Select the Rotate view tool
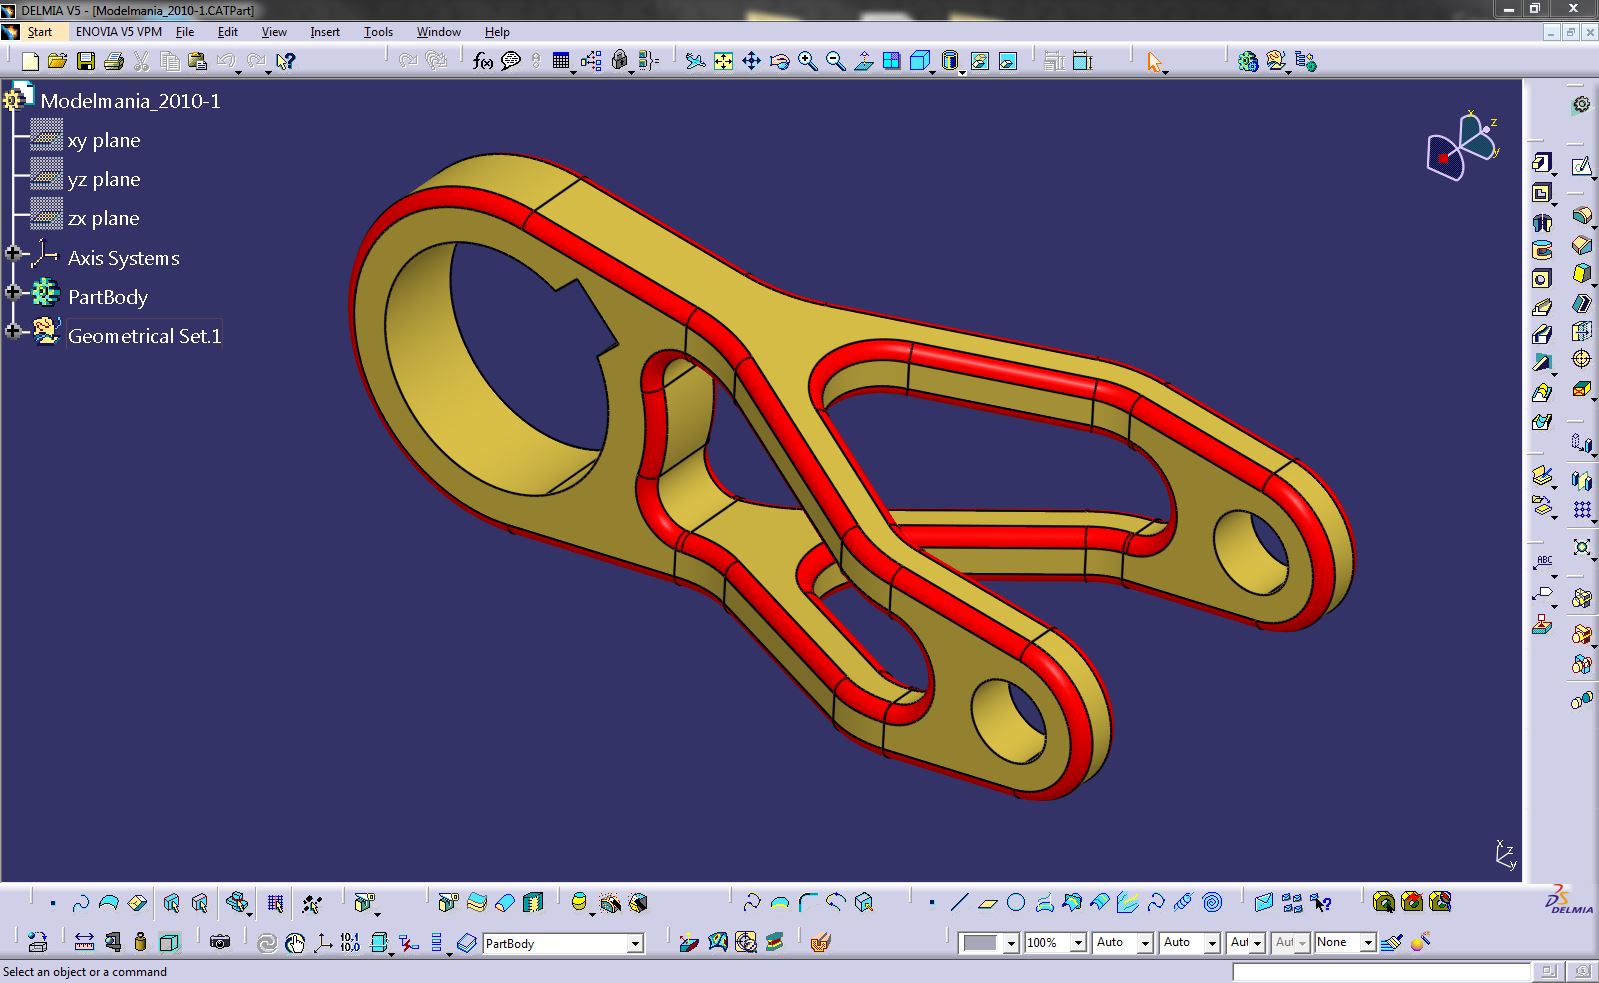 pos(779,61)
